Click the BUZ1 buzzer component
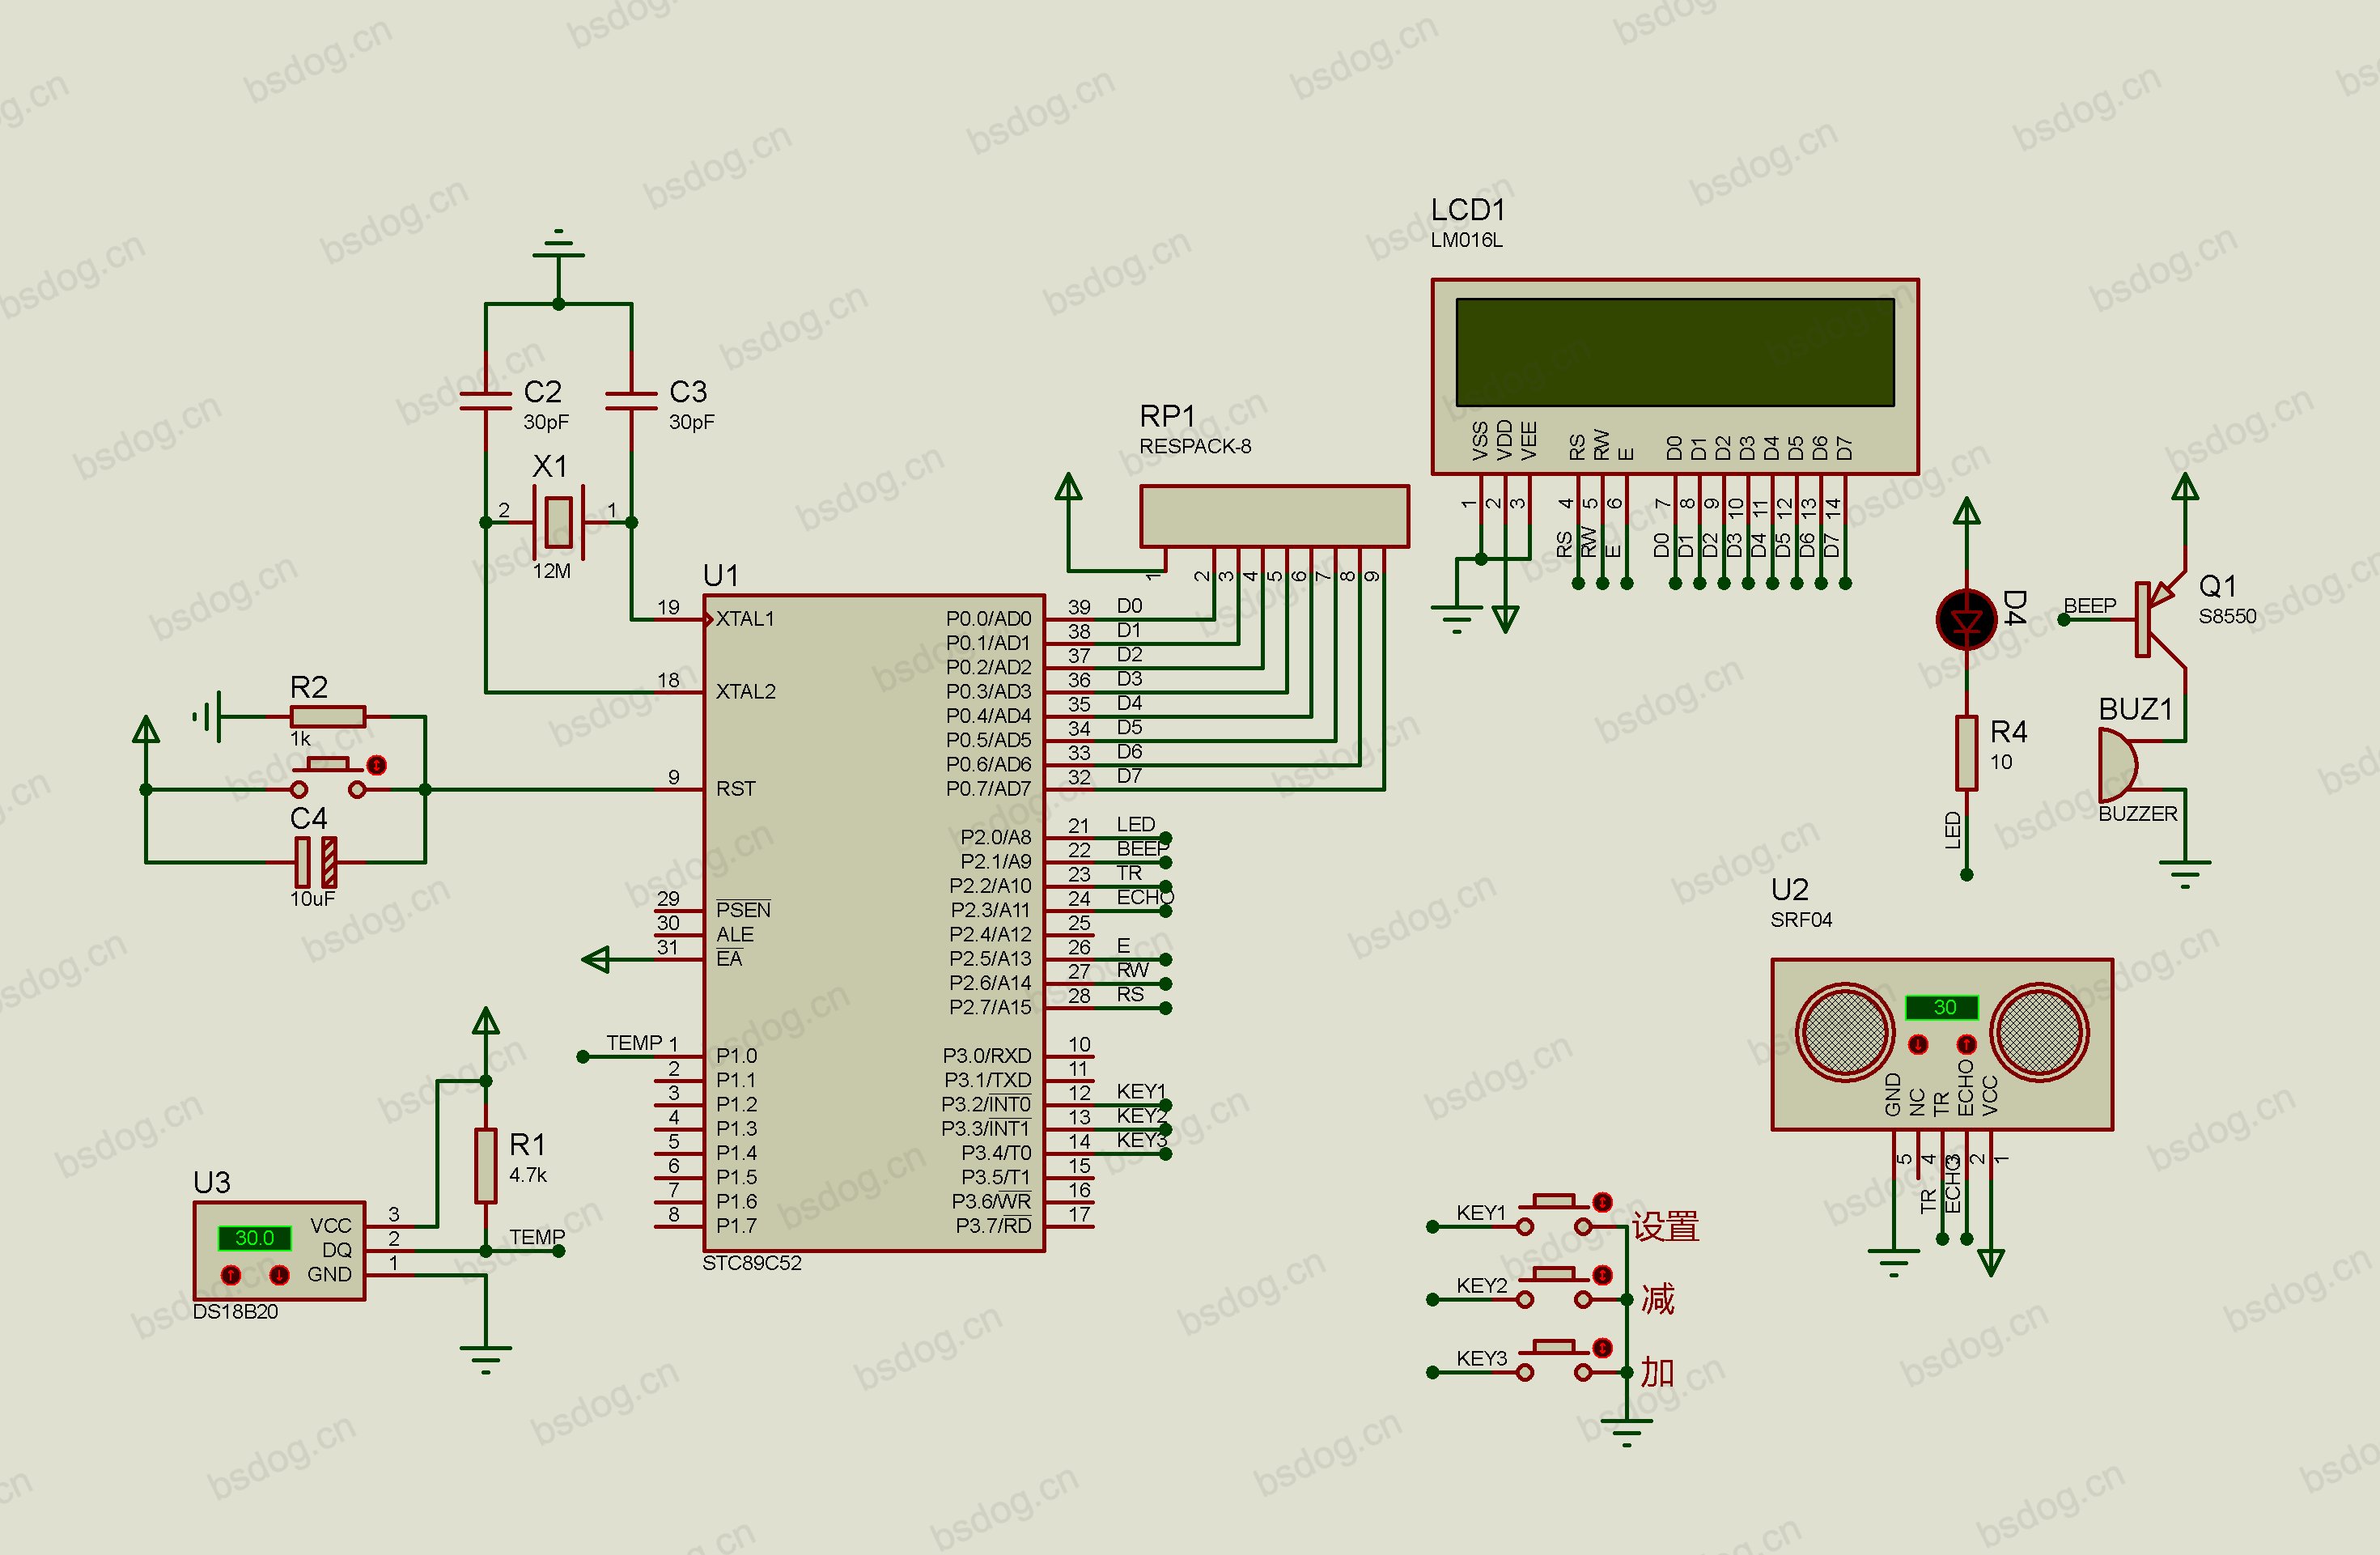 tap(2119, 765)
